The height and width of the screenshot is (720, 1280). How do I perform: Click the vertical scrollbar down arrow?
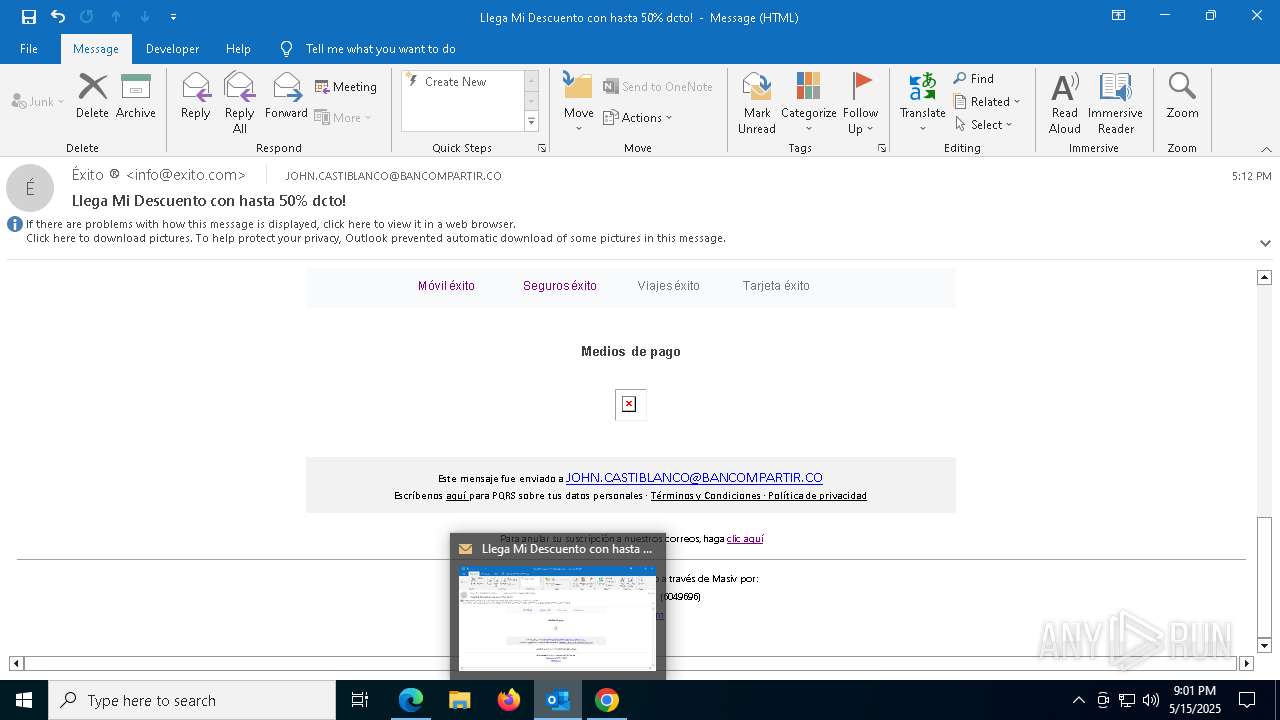1264,646
